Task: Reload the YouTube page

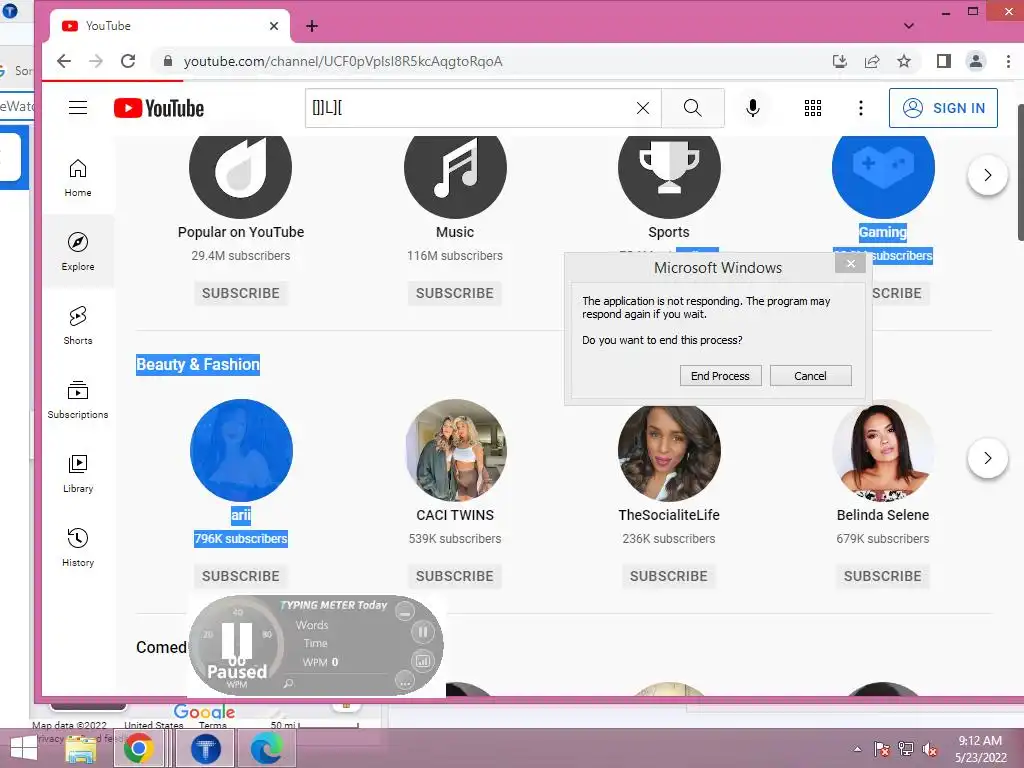Action: (128, 61)
